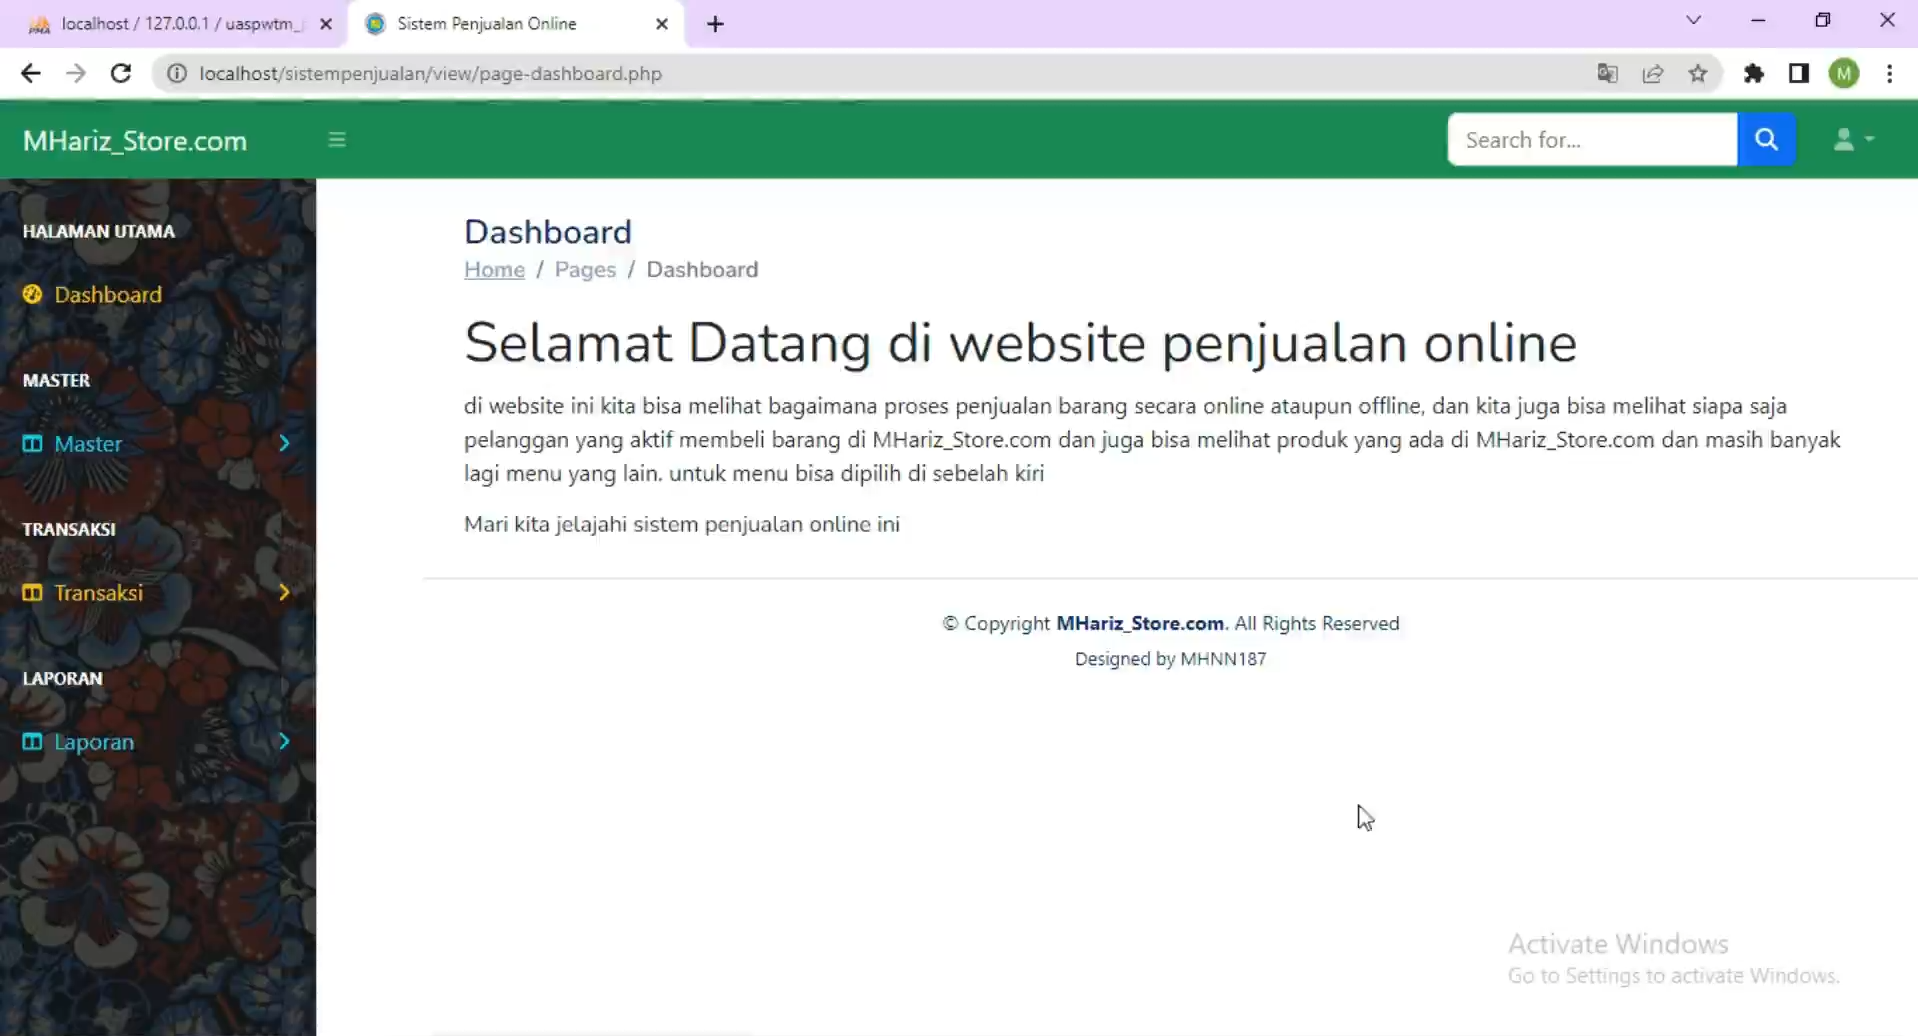The height and width of the screenshot is (1036, 1918).
Task: Click the Transaksi cart icon
Action: click(x=31, y=592)
